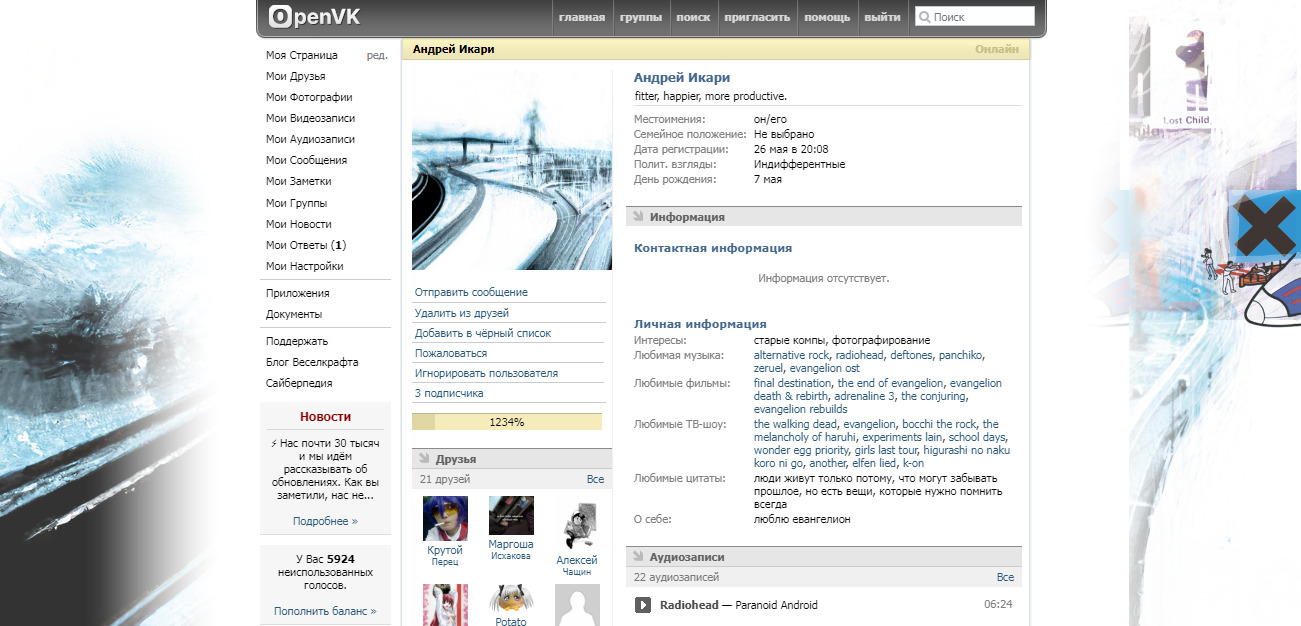
Task: Click the walking dead TV link
Action: click(795, 424)
